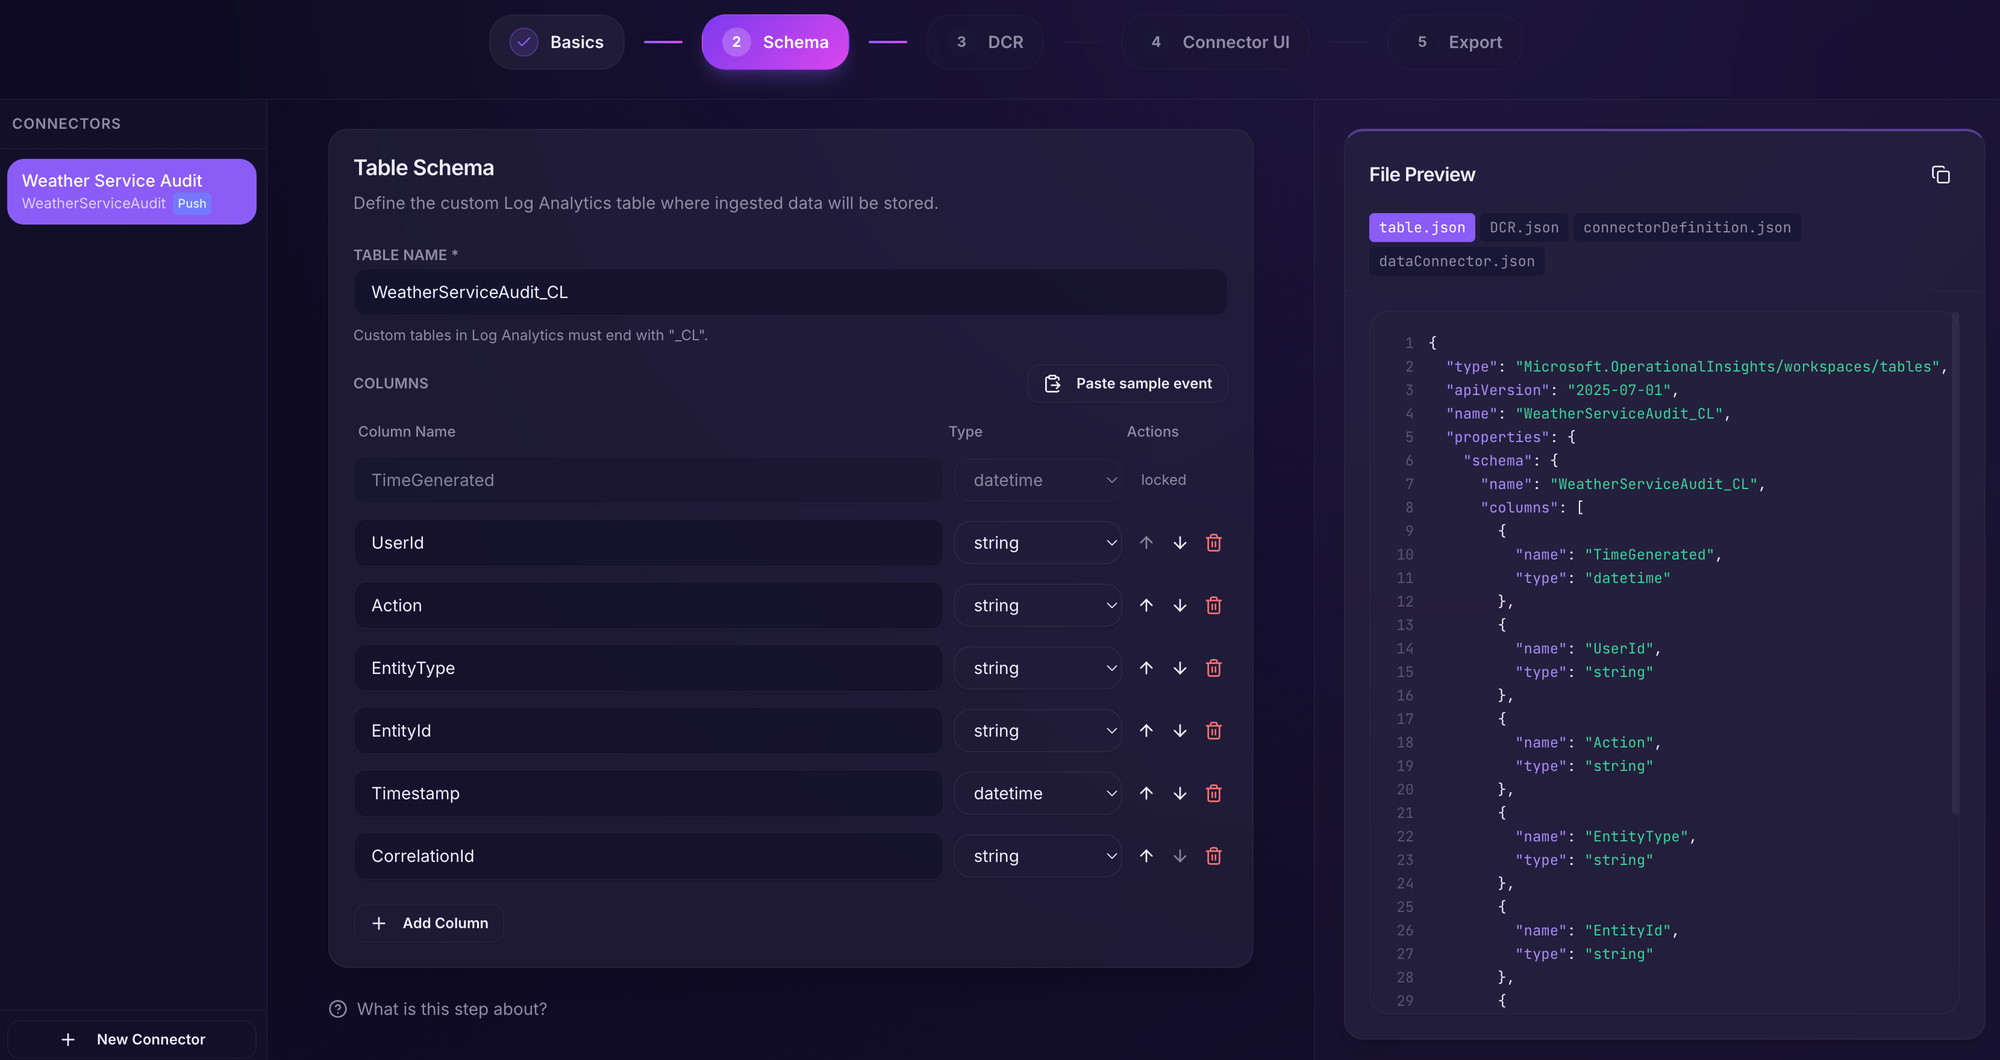
Task: Move the Action column up
Action: tap(1146, 606)
